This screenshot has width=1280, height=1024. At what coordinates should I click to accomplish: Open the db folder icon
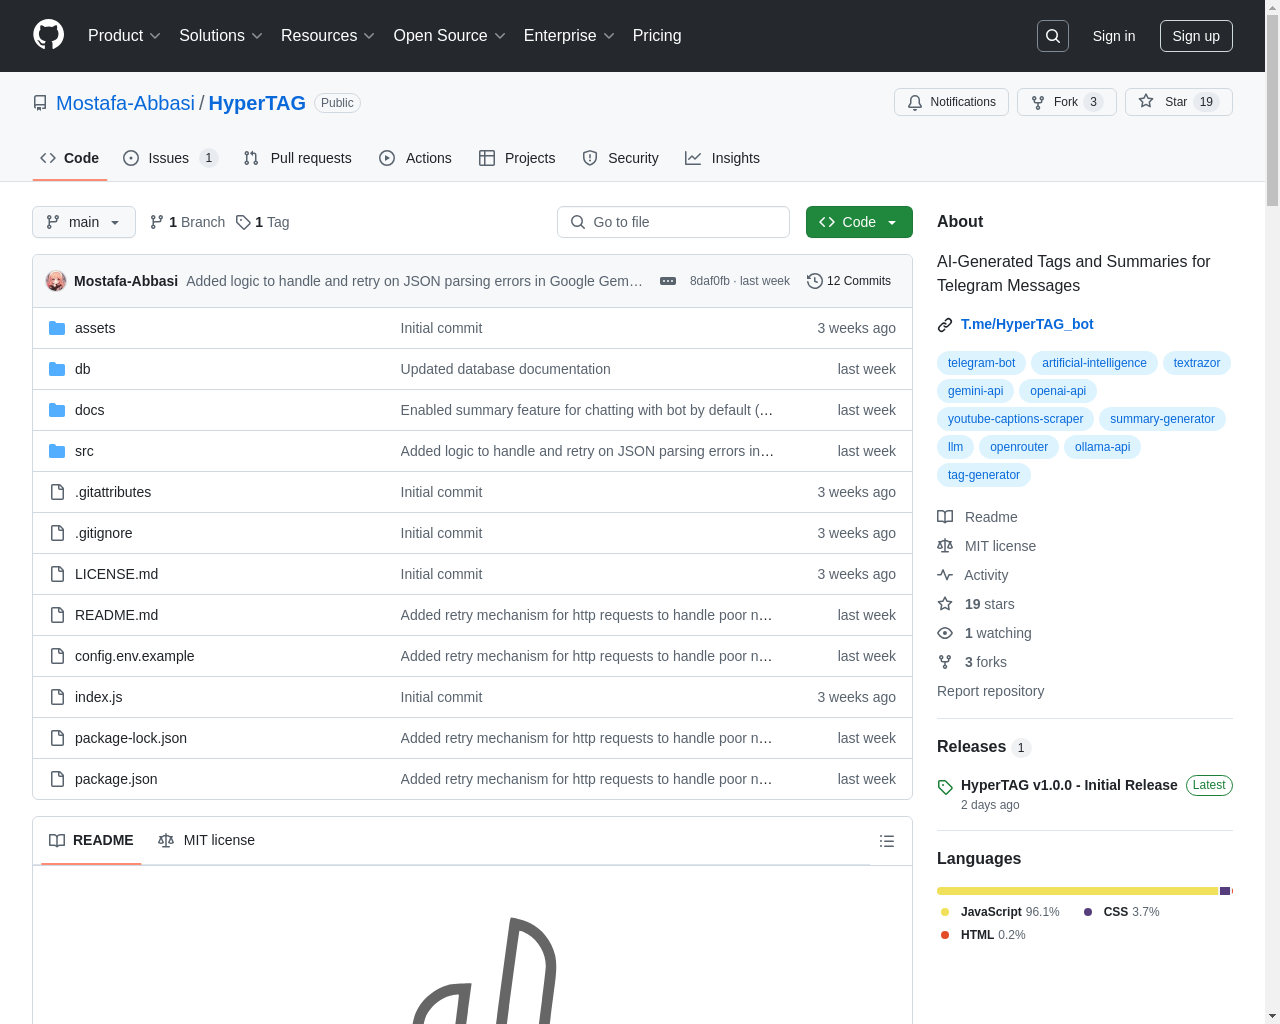pos(57,369)
